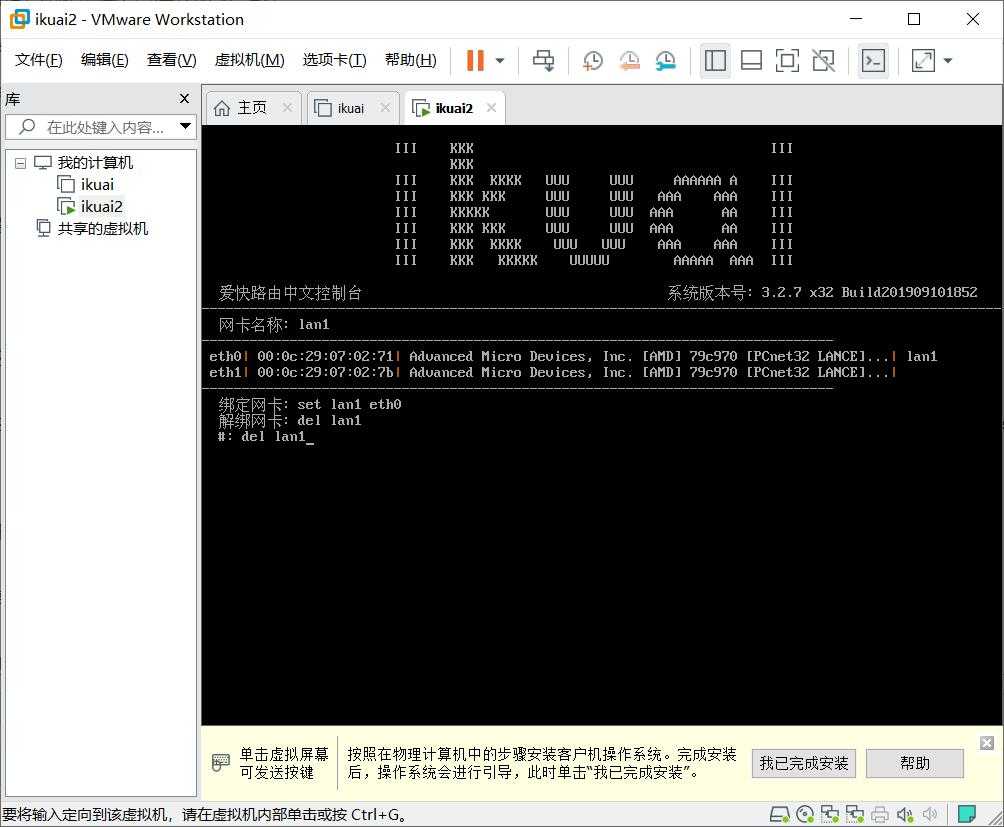Click the first network adapter status icon
This screenshot has height=827, width=1004.
[x=830, y=815]
